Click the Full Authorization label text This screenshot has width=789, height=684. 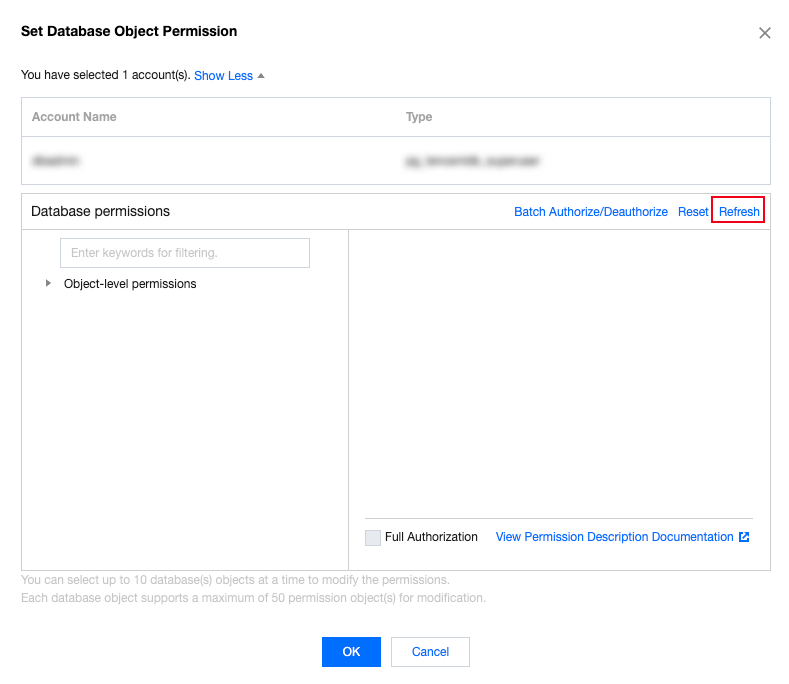(x=431, y=537)
